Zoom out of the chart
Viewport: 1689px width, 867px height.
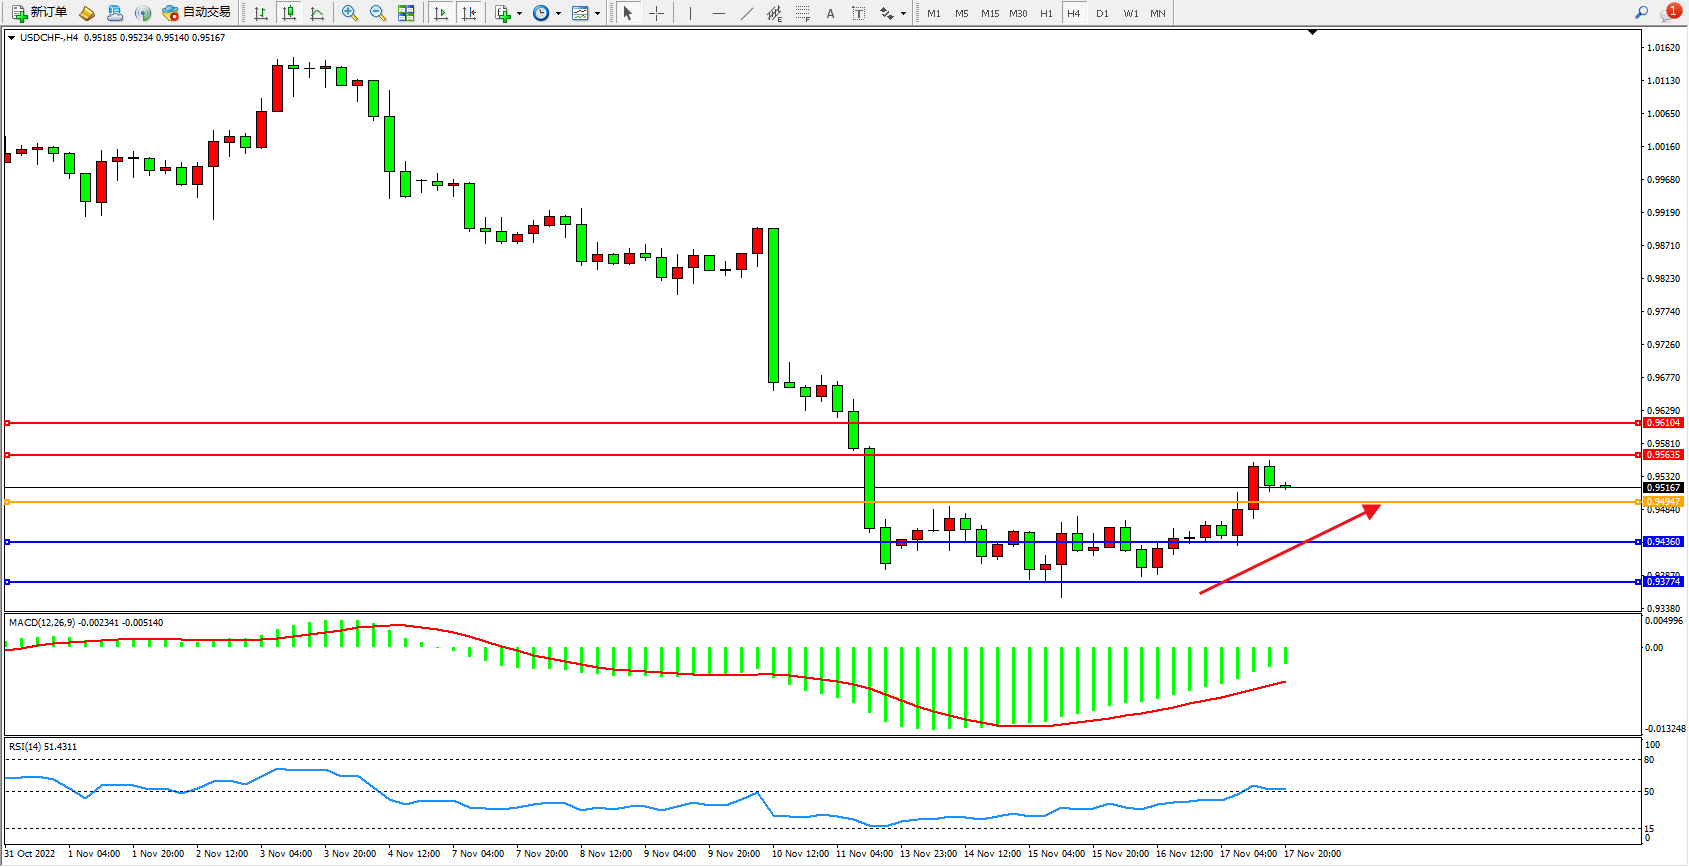coord(378,13)
